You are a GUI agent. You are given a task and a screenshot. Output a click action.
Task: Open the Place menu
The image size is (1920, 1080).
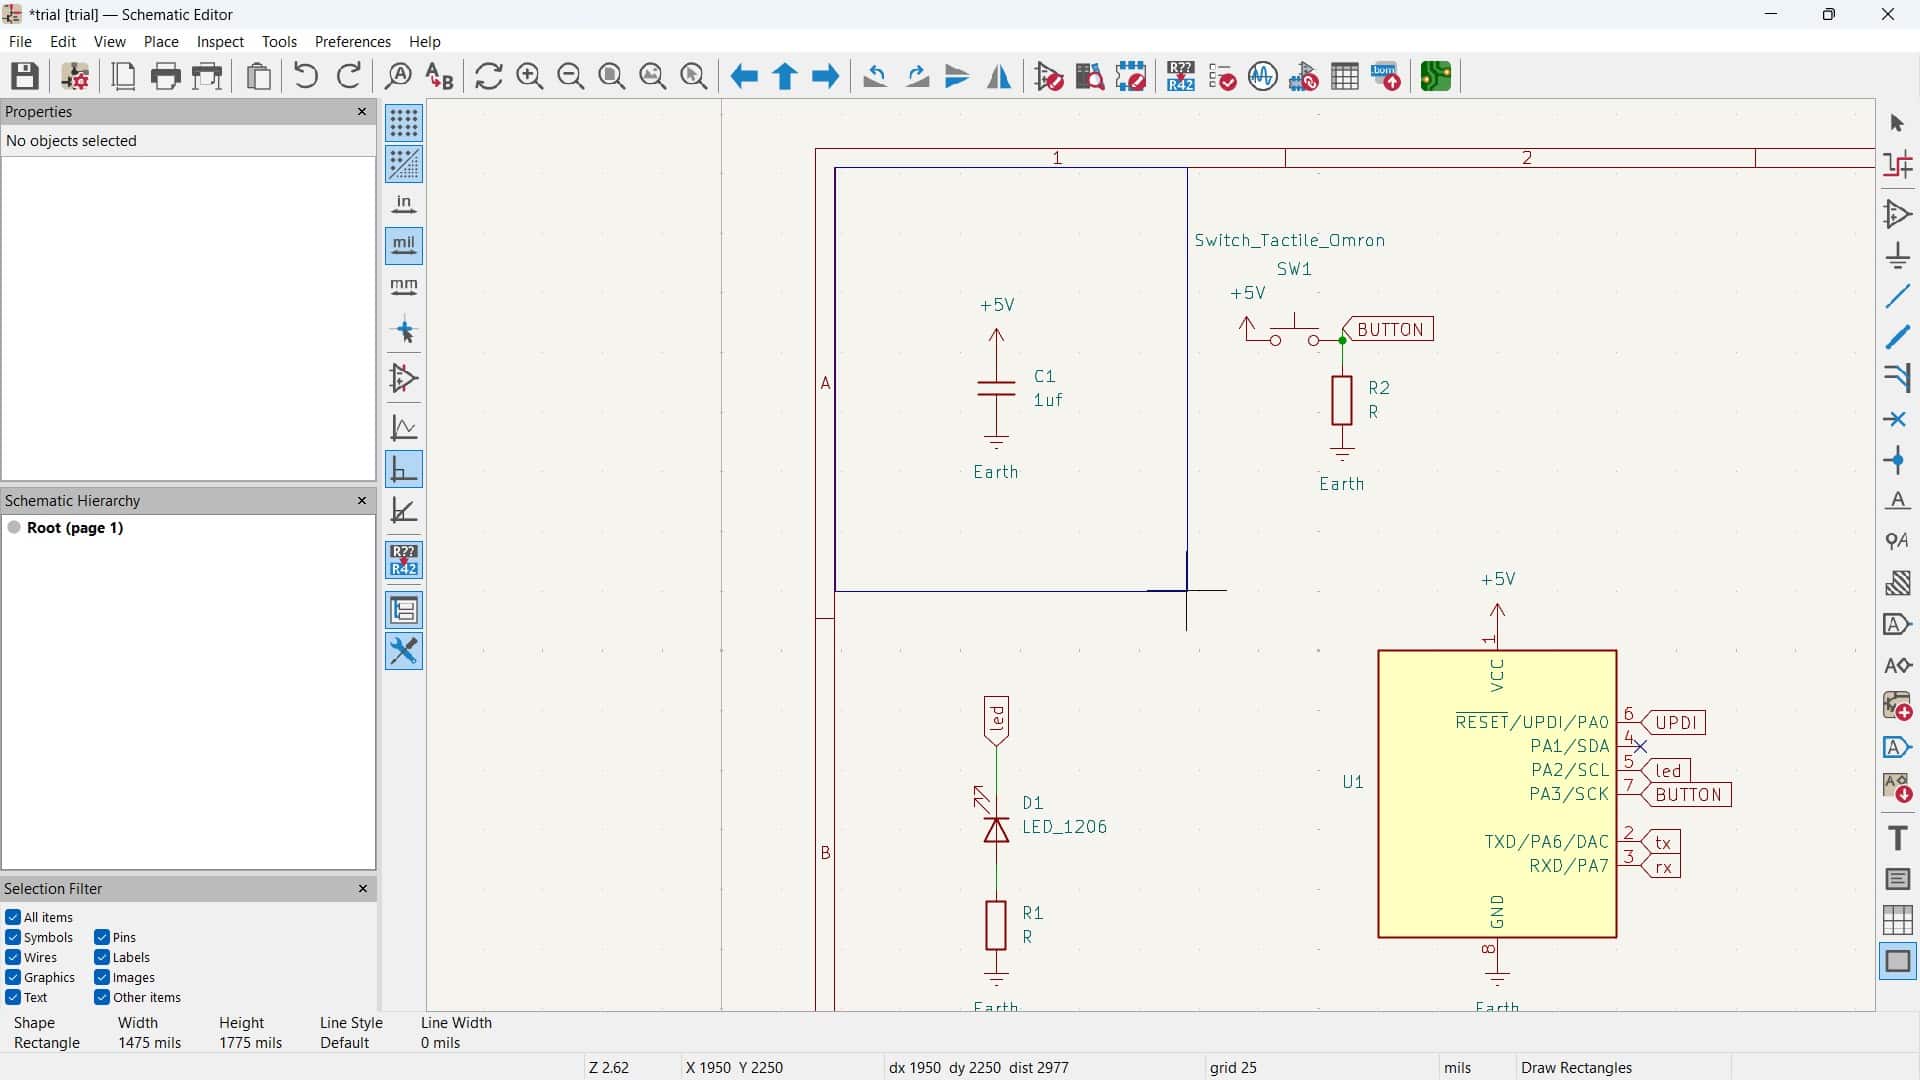[161, 41]
